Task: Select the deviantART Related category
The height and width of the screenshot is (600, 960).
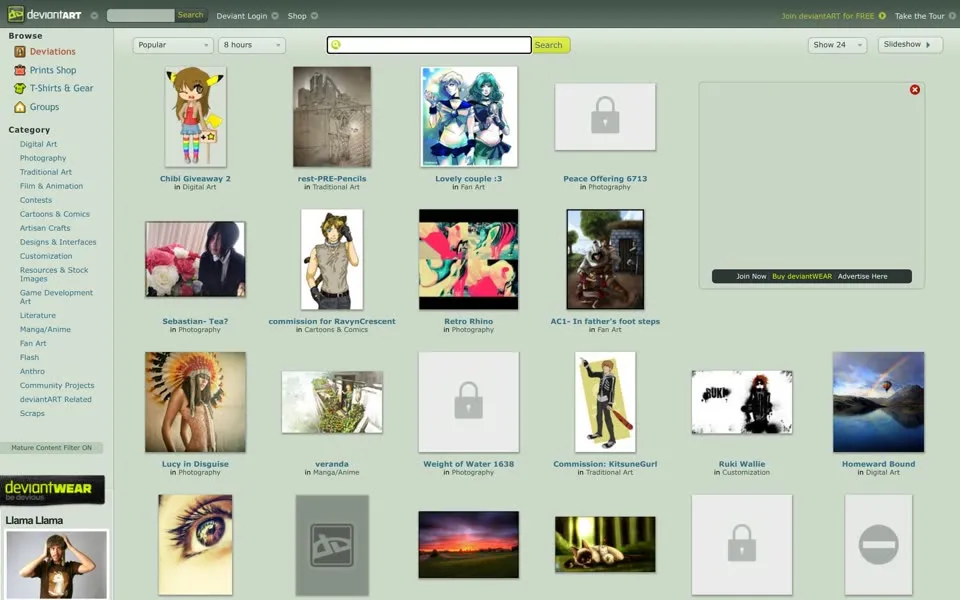Action: [56, 400]
